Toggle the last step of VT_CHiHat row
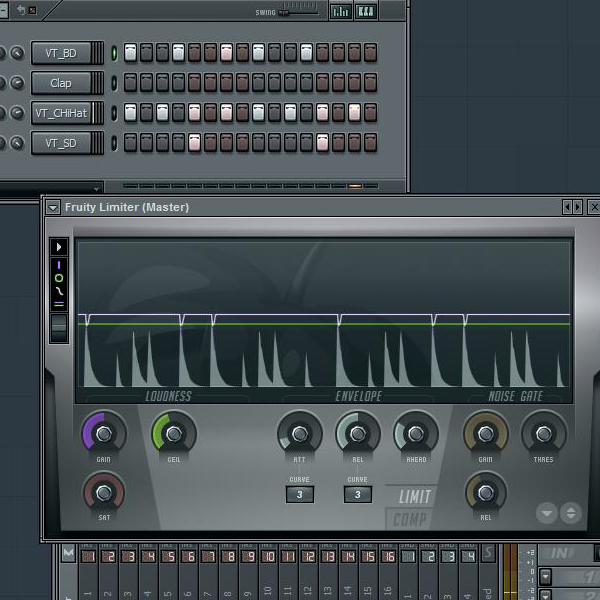The image size is (600, 600). tap(370, 112)
